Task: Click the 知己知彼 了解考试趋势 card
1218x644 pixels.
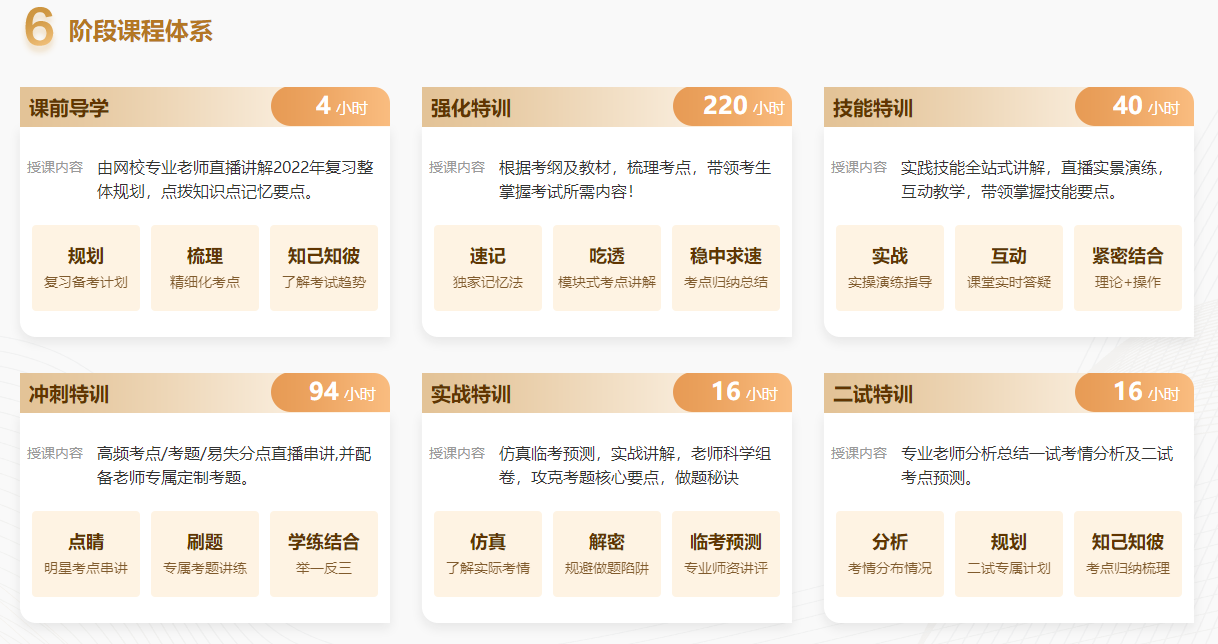Action: coord(323,267)
